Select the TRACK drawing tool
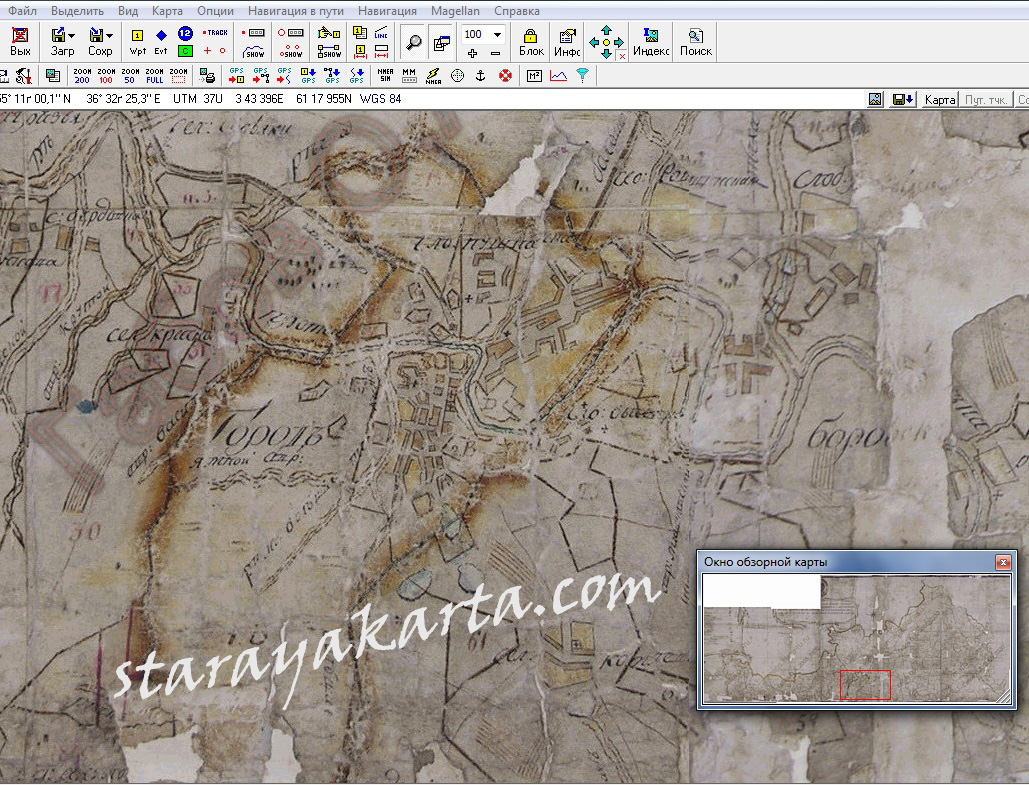Image resolution: width=1029 pixels, height=785 pixels. [215, 32]
